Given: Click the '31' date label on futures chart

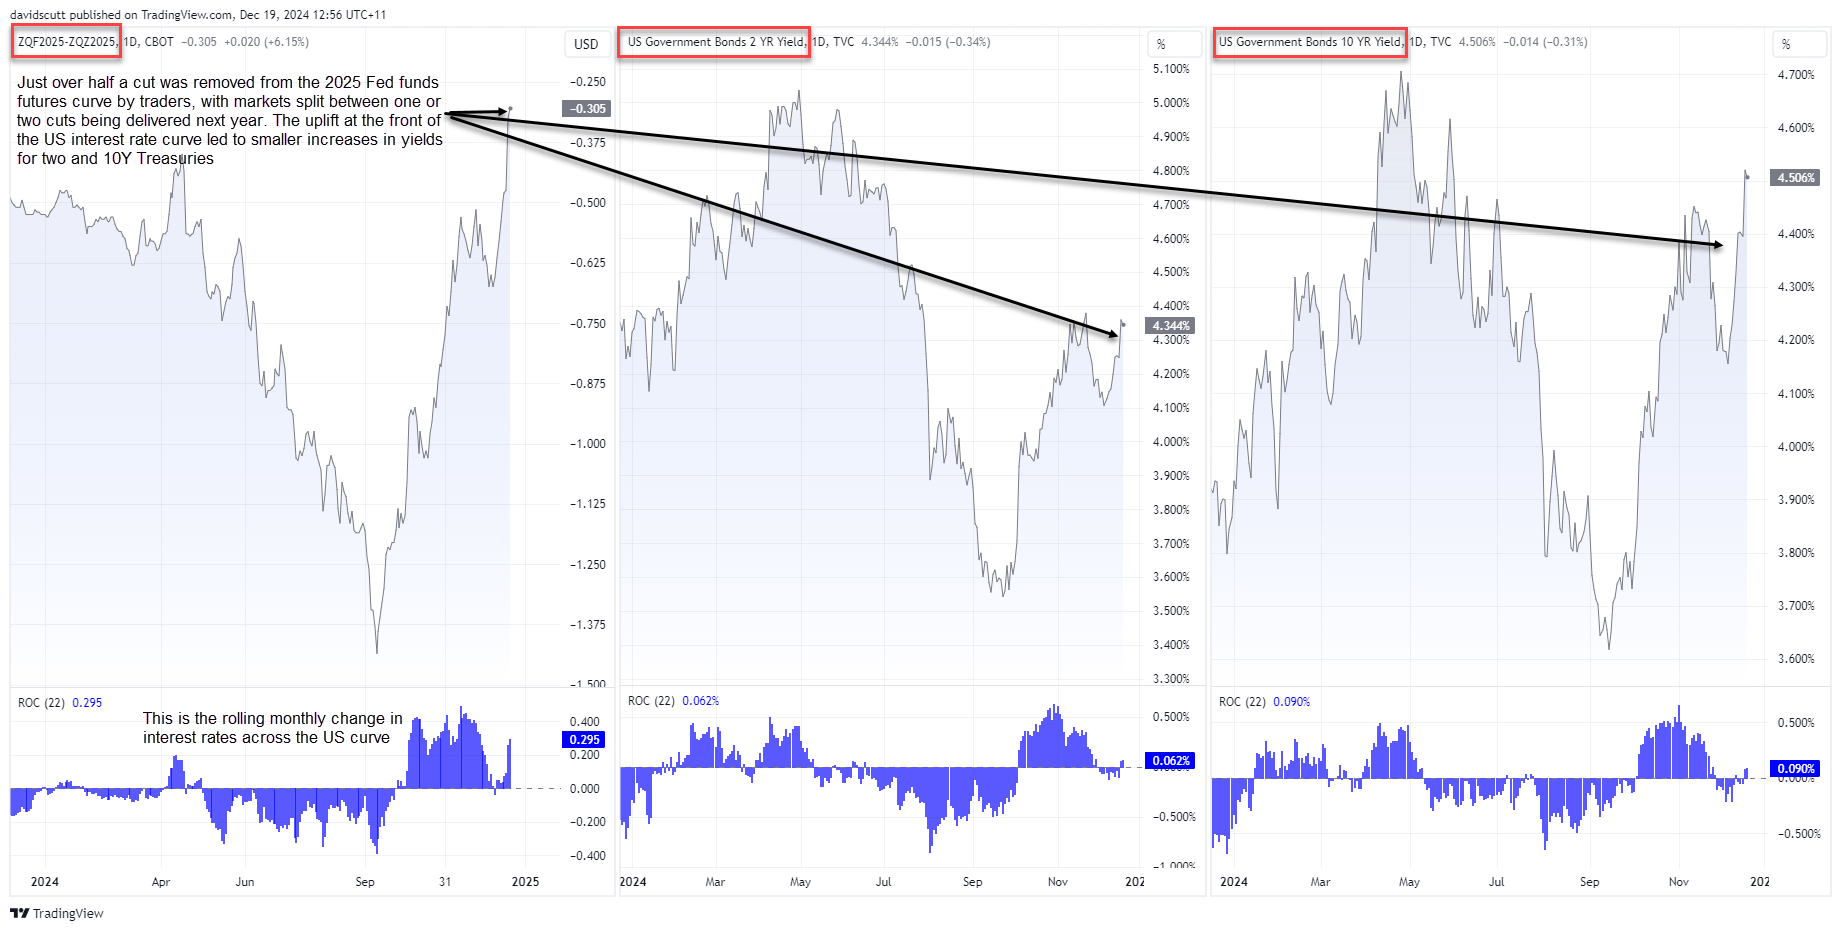Looking at the screenshot, I should coord(445,882).
